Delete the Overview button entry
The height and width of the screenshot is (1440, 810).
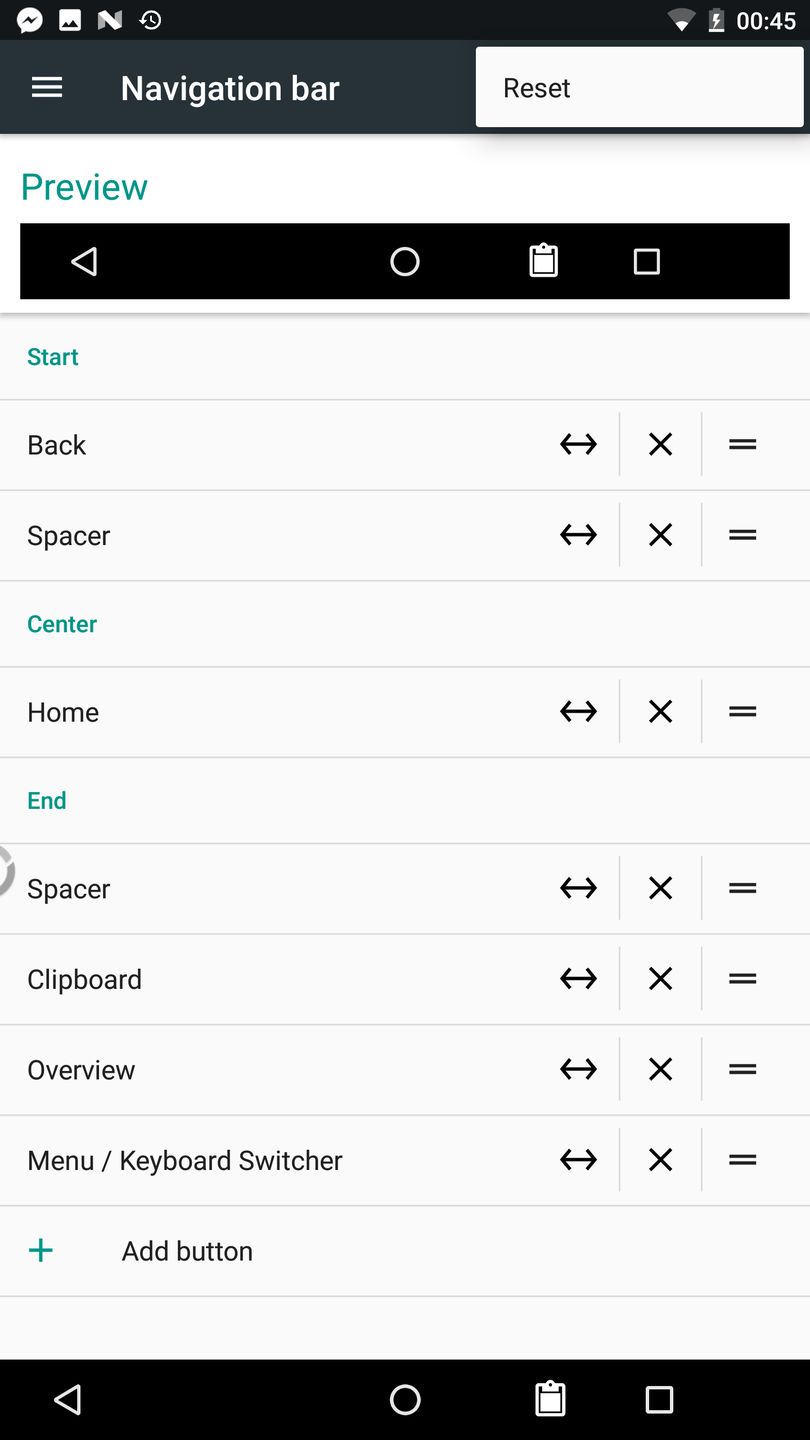660,1070
